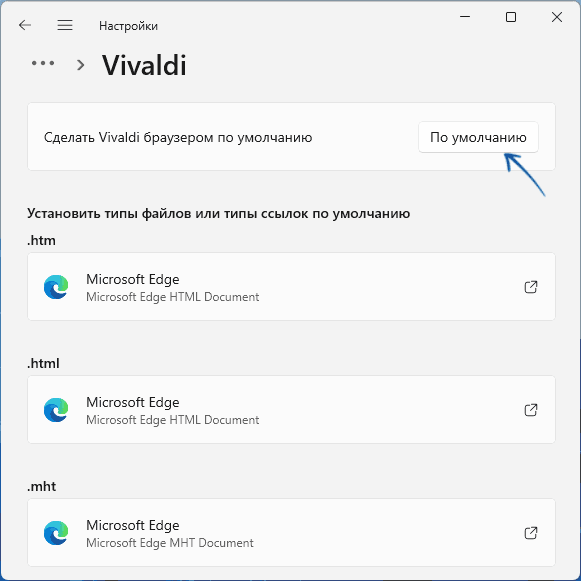The width and height of the screenshot is (581, 581).
Task: Click the Настройки window title
Action: (x=128, y=26)
